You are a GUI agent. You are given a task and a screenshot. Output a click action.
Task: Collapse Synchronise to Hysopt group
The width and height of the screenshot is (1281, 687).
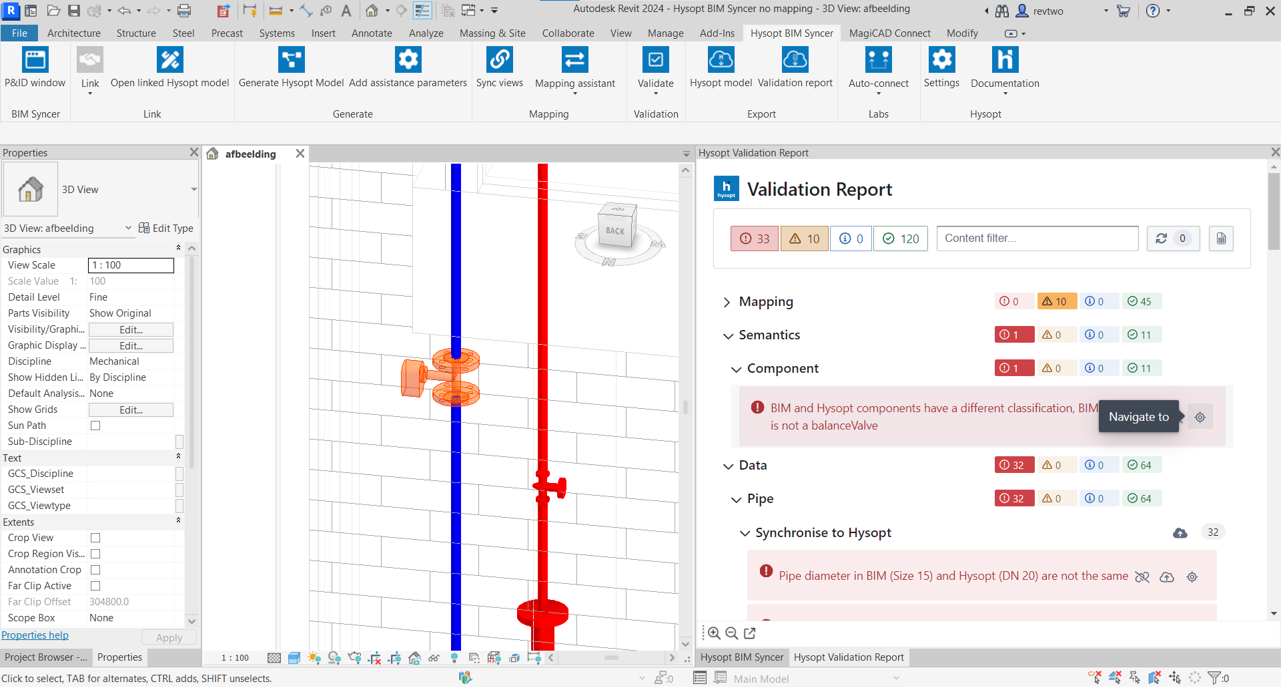[745, 533]
